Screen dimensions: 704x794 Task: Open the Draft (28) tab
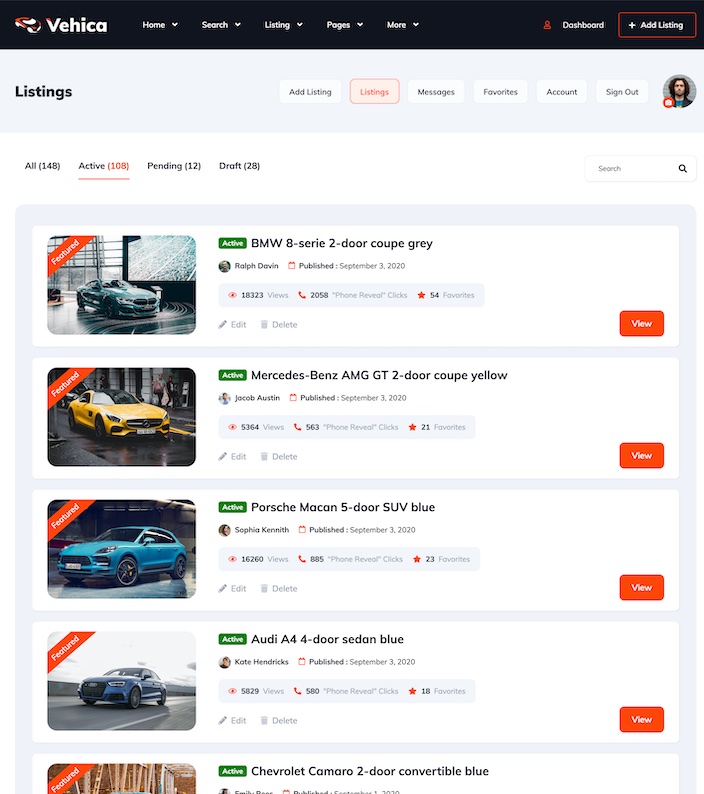[x=240, y=166]
